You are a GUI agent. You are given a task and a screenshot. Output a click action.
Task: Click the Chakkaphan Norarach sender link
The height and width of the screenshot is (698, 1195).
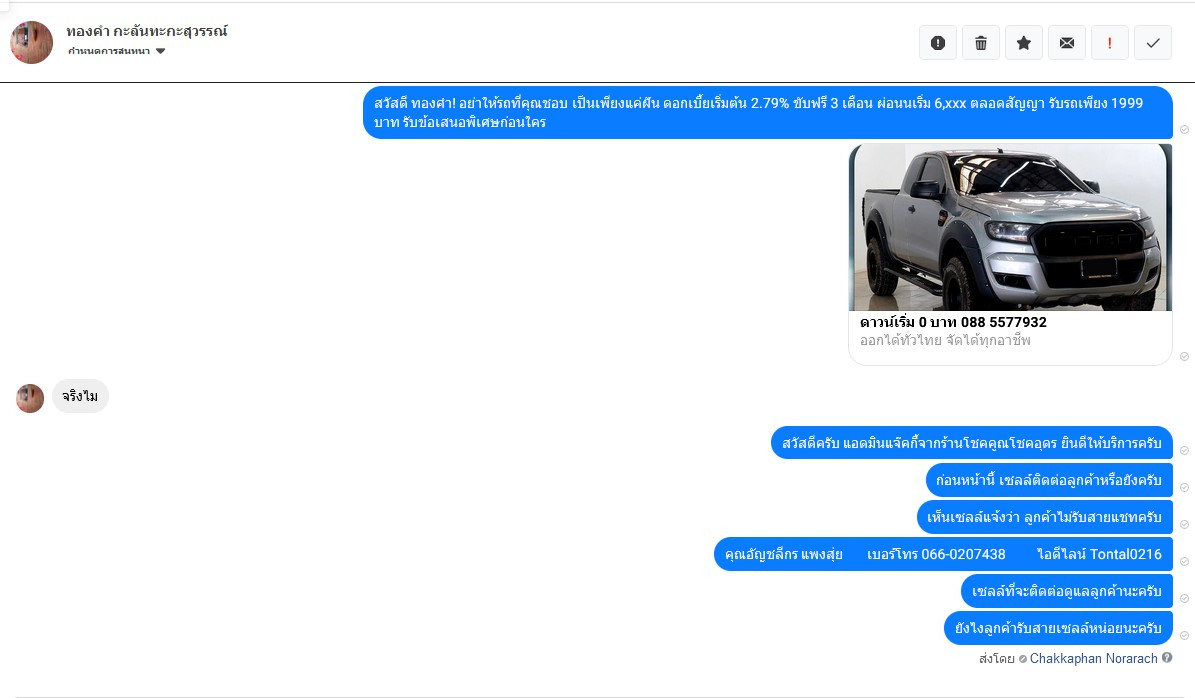[x=1093, y=658]
